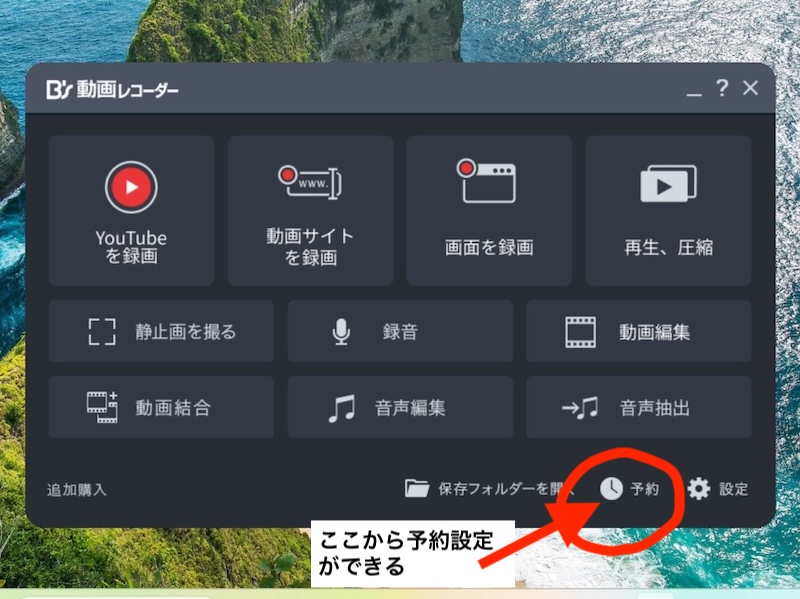This screenshot has width=800, height=599.
Task: Open the YouTube recording tile
Action: pos(131,210)
